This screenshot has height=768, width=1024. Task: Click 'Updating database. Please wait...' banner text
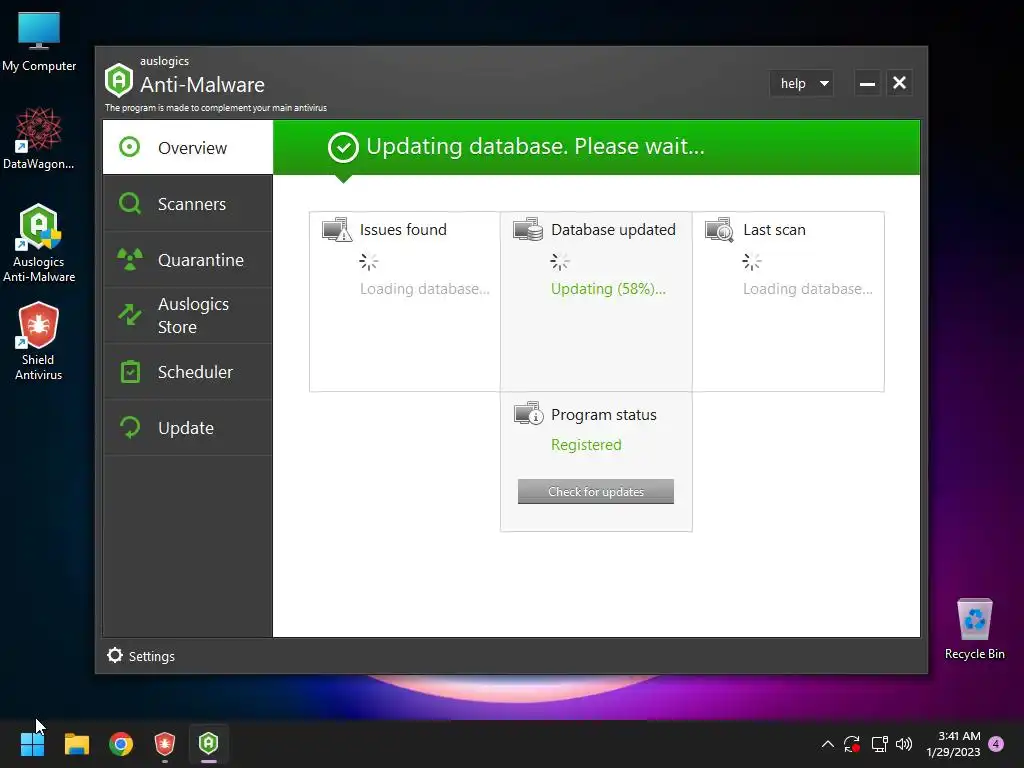pos(536,146)
